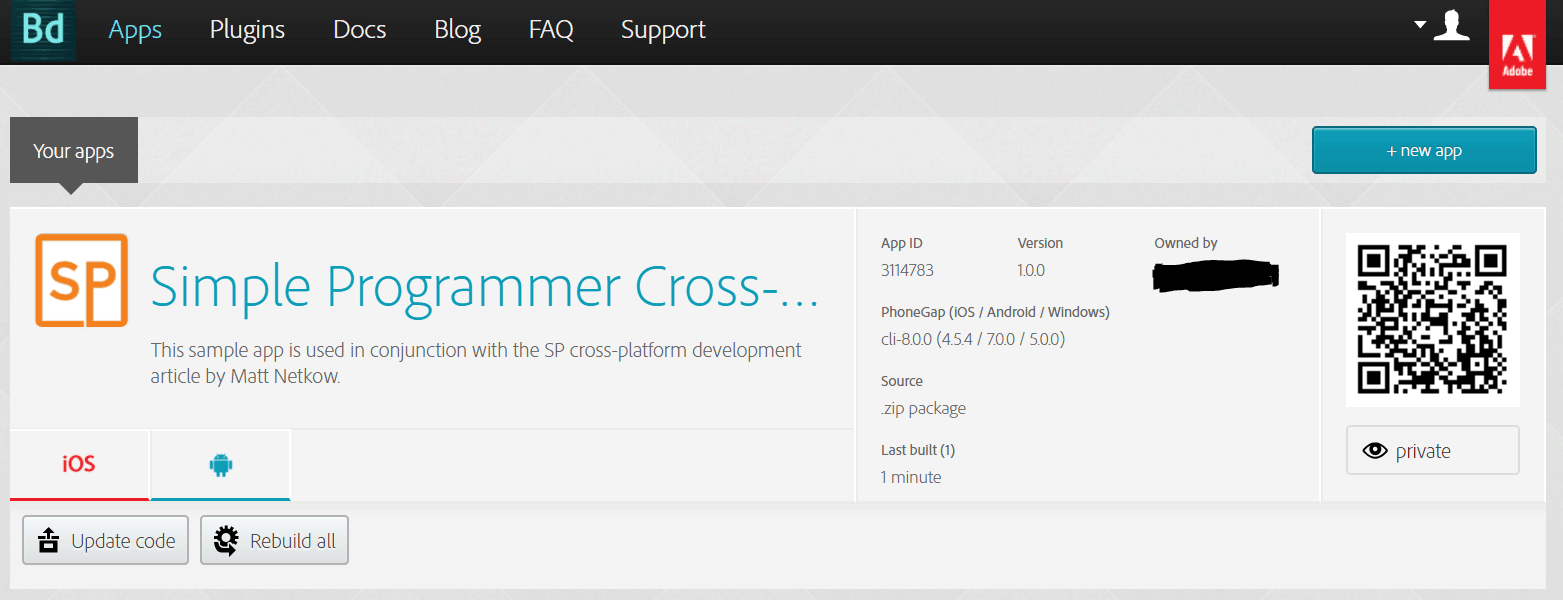Toggle the private visibility eye button
This screenshot has width=1563, height=600.
[x=1432, y=451]
